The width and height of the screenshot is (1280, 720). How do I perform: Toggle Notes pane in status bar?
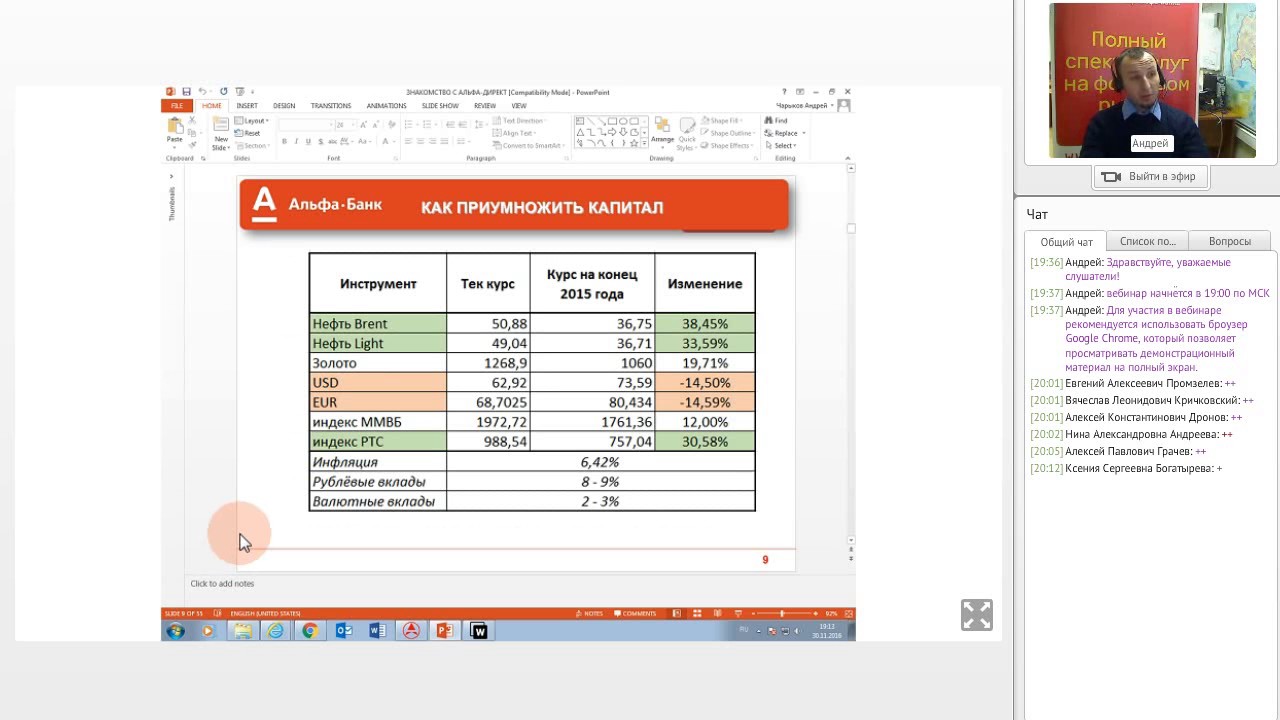point(589,613)
